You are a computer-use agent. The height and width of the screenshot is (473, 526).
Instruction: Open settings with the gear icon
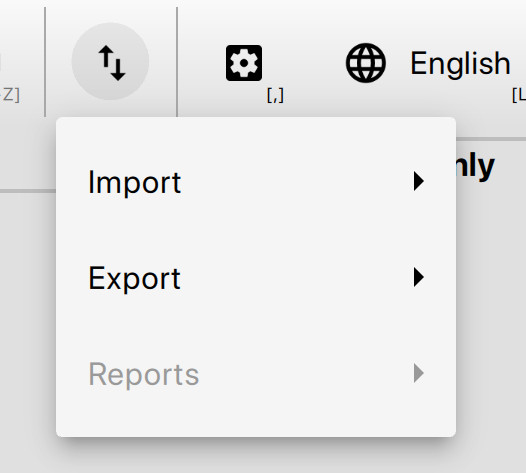point(244,63)
